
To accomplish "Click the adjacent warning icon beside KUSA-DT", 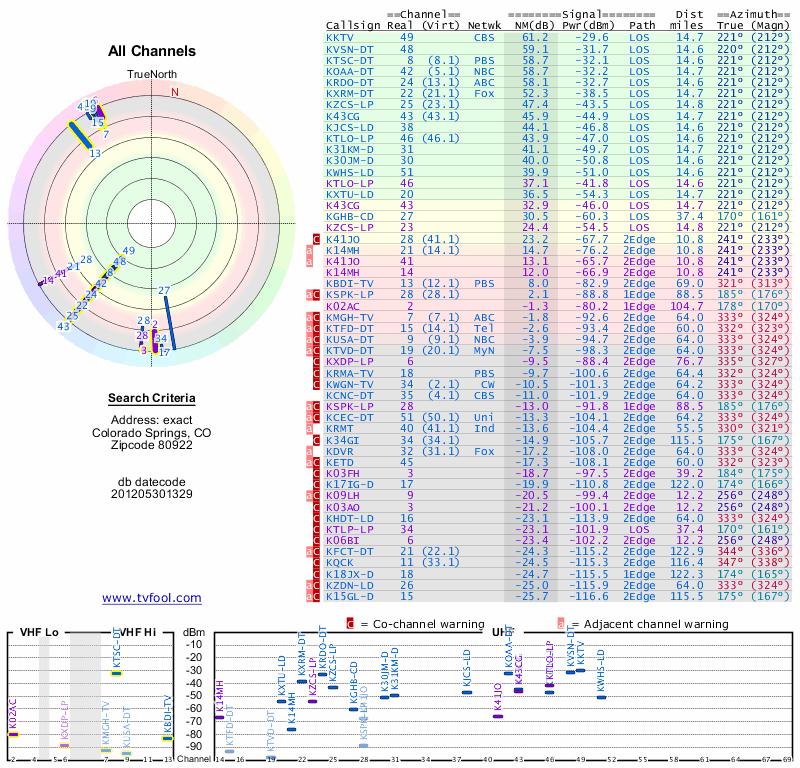I will pos(310,339).
